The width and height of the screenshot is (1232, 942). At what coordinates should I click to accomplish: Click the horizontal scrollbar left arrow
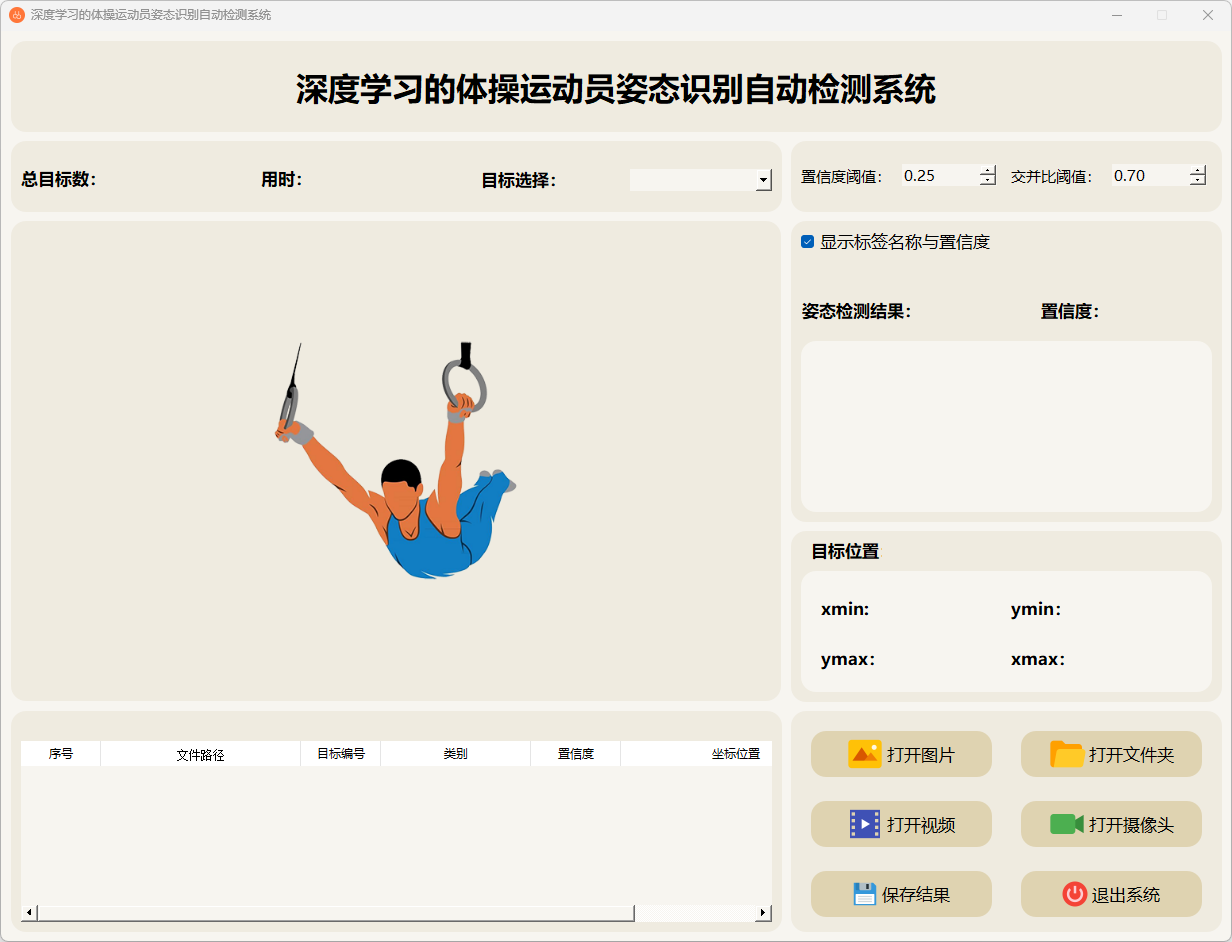point(29,913)
